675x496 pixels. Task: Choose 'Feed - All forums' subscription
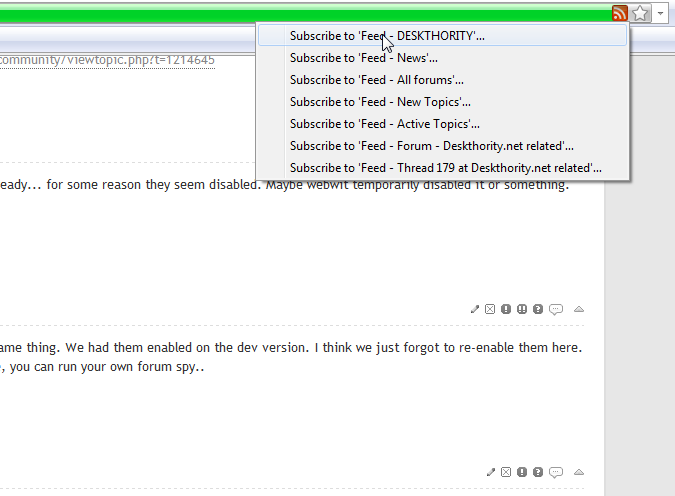click(377, 79)
